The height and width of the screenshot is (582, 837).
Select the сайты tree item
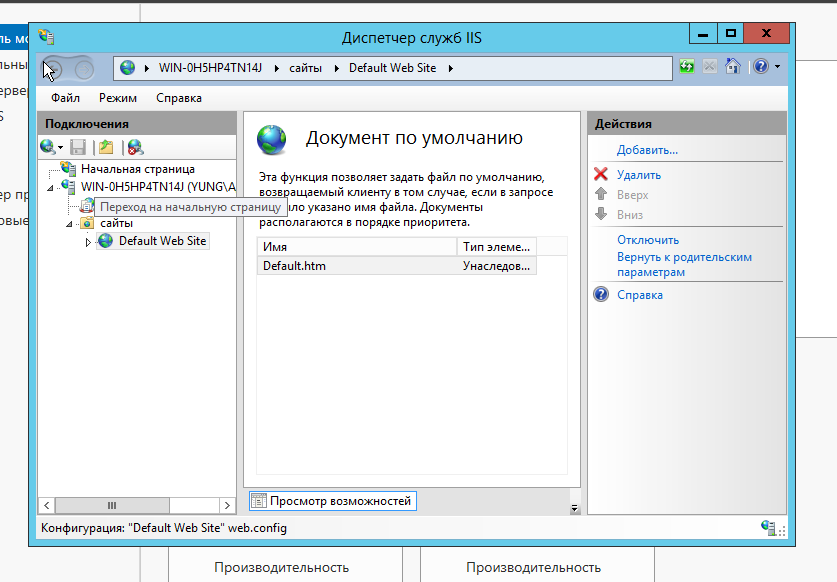[x=116, y=223]
